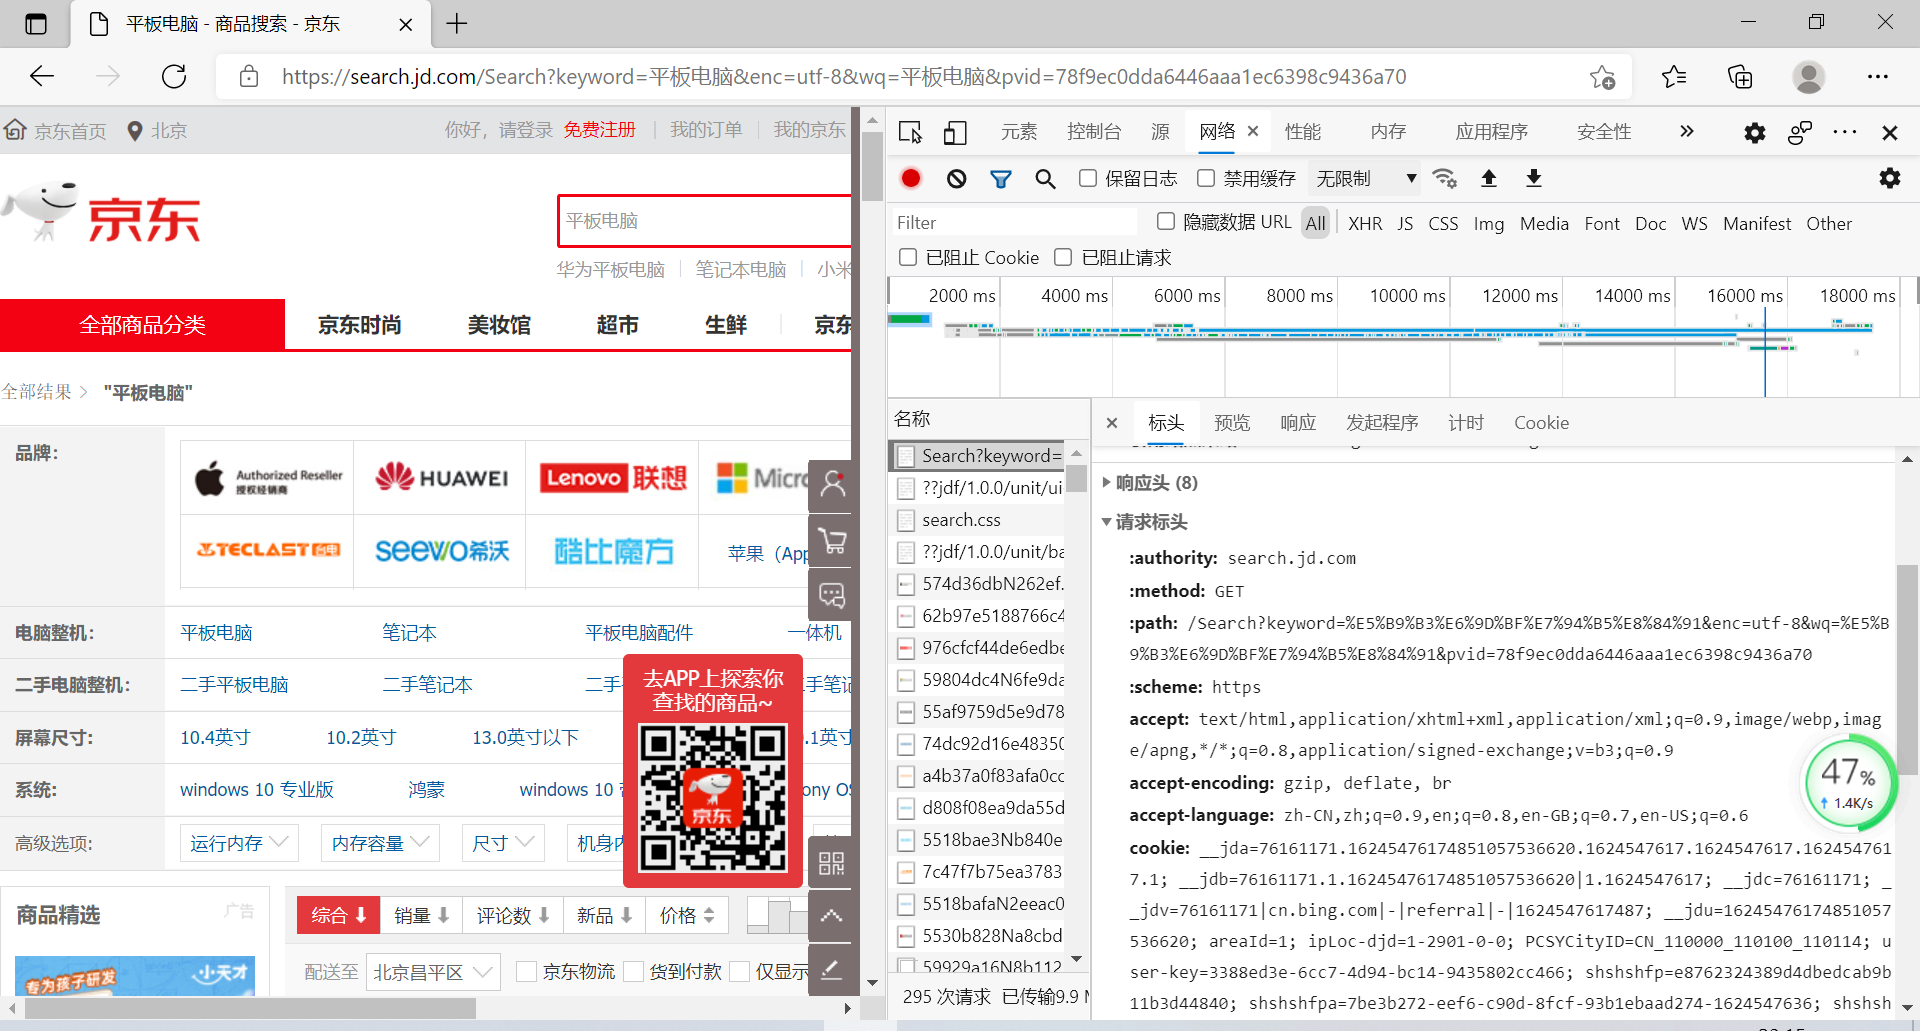This screenshot has width=1920, height=1031.
Task: Open the 响应 request tab
Action: (1298, 422)
